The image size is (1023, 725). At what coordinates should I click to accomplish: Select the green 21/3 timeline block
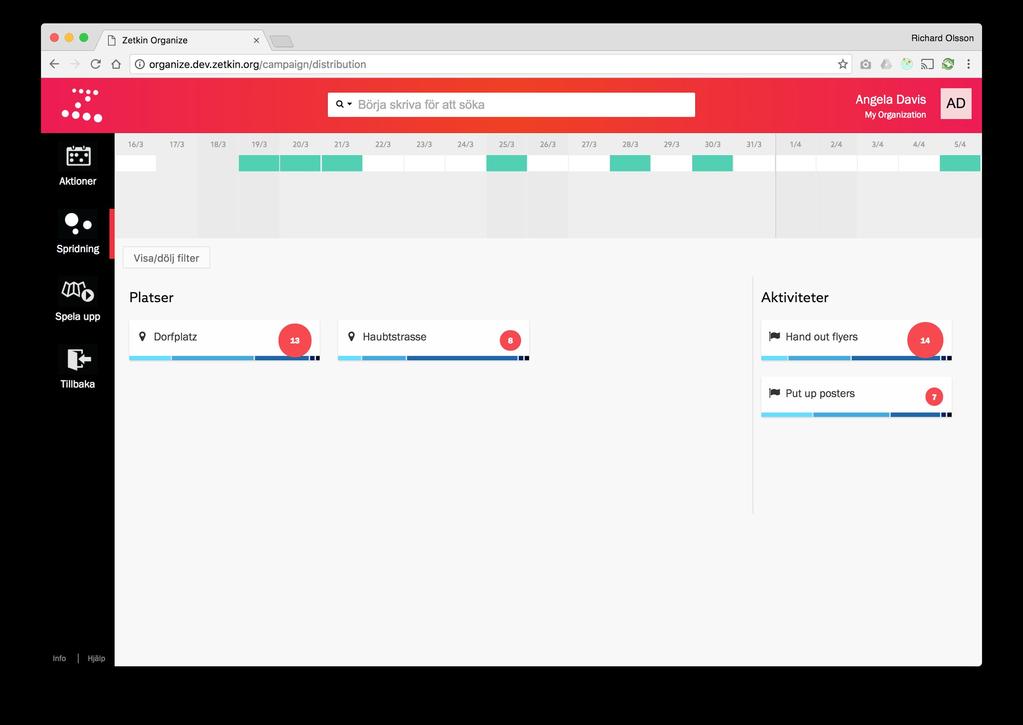pos(342,163)
